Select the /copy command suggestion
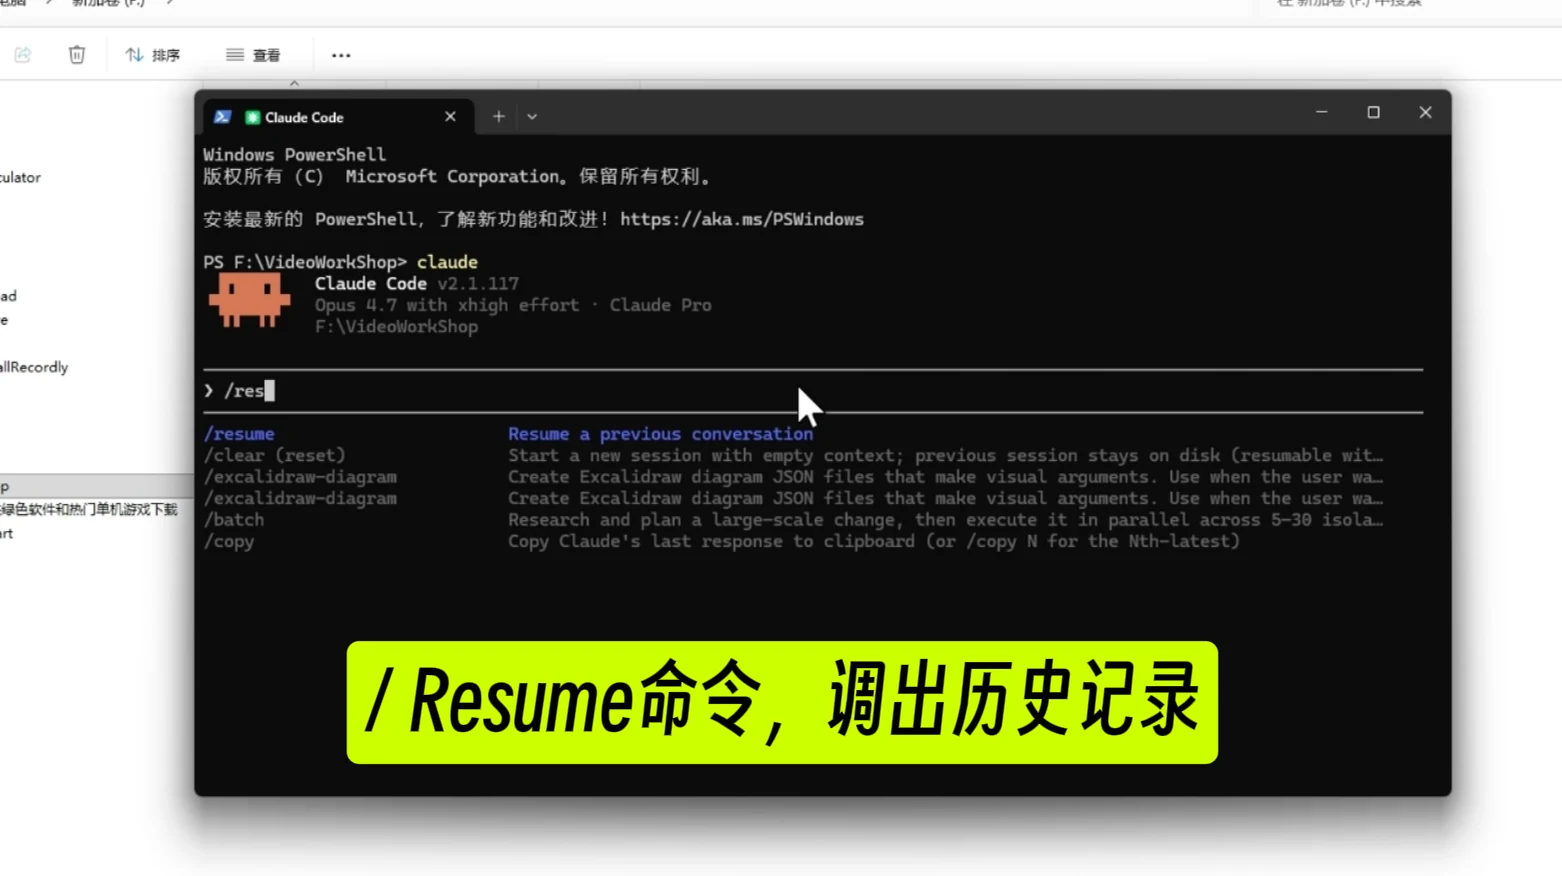 (x=229, y=541)
